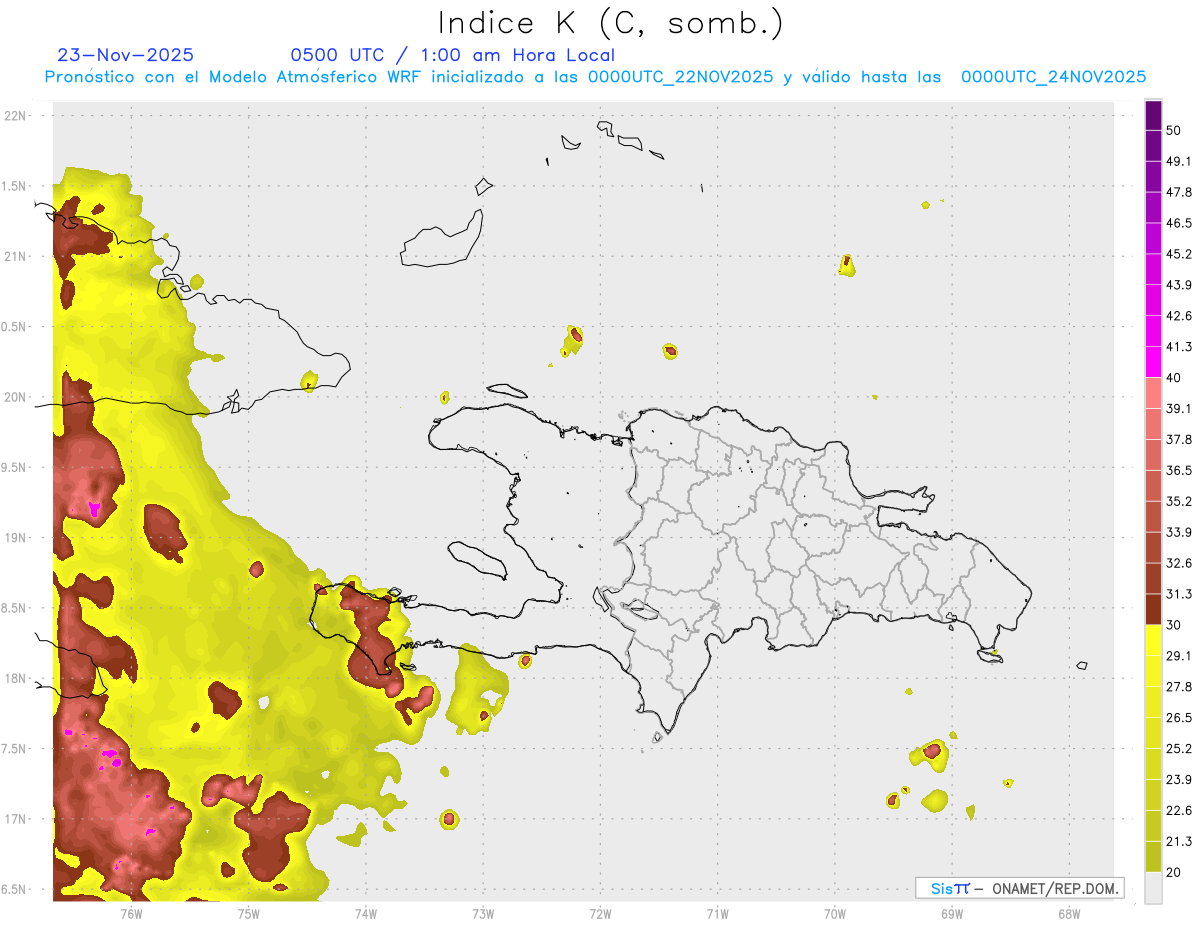1200x927 pixels.
Task: Click the "20" colorbar value
Action: click(1175, 872)
